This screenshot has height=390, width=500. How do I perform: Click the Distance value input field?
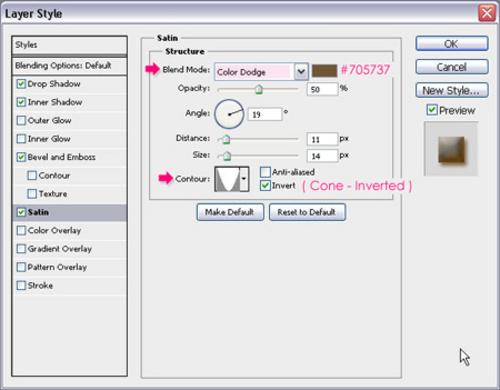click(x=322, y=139)
